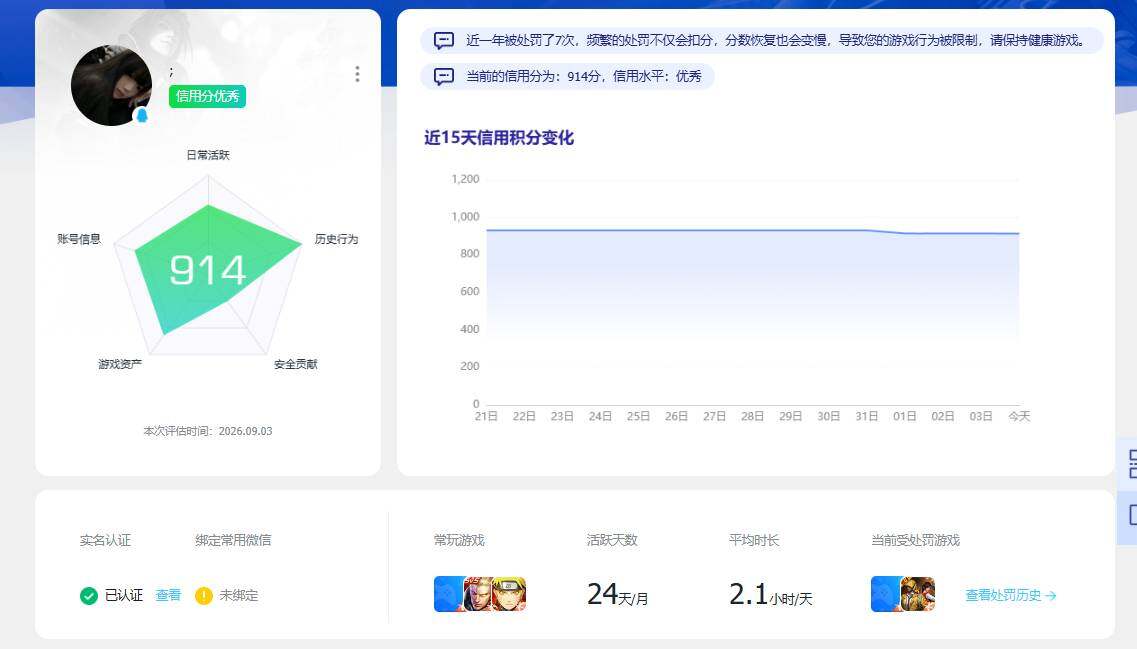Click the evaluation date 2026.09.03 text
This screenshot has width=1137, height=649.
pyautogui.click(x=245, y=431)
